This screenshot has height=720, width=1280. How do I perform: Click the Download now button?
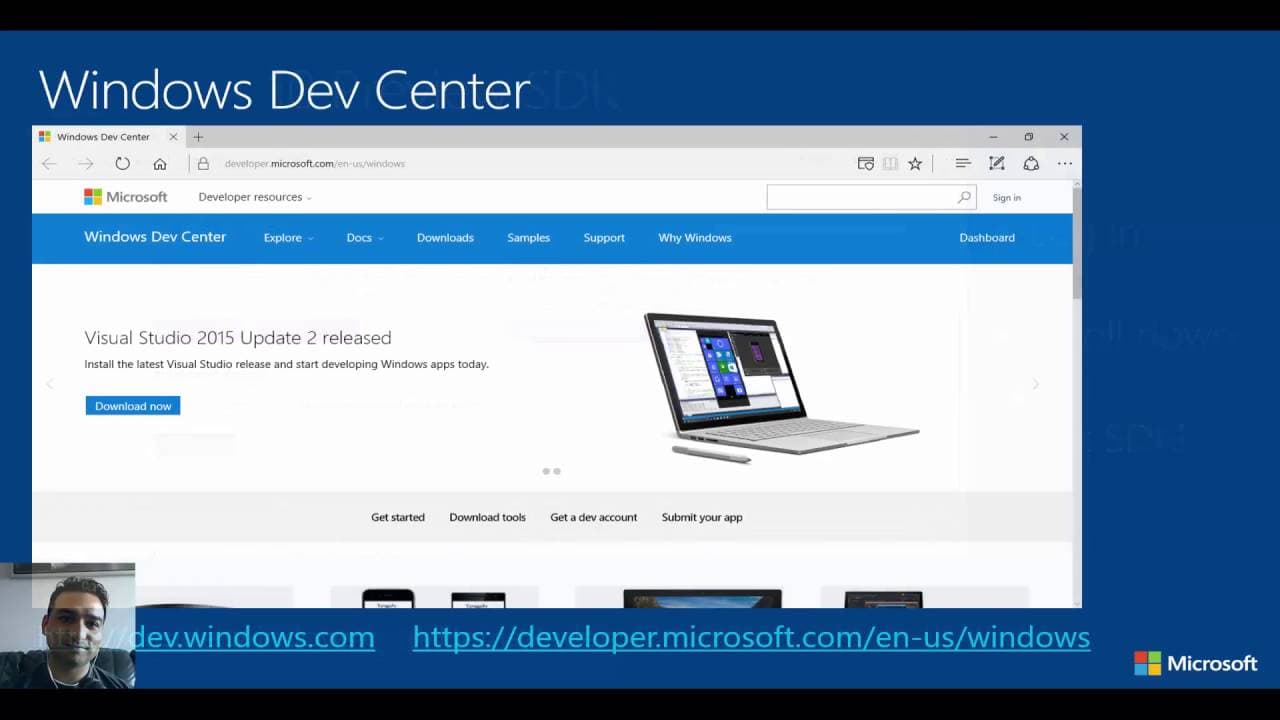133,406
